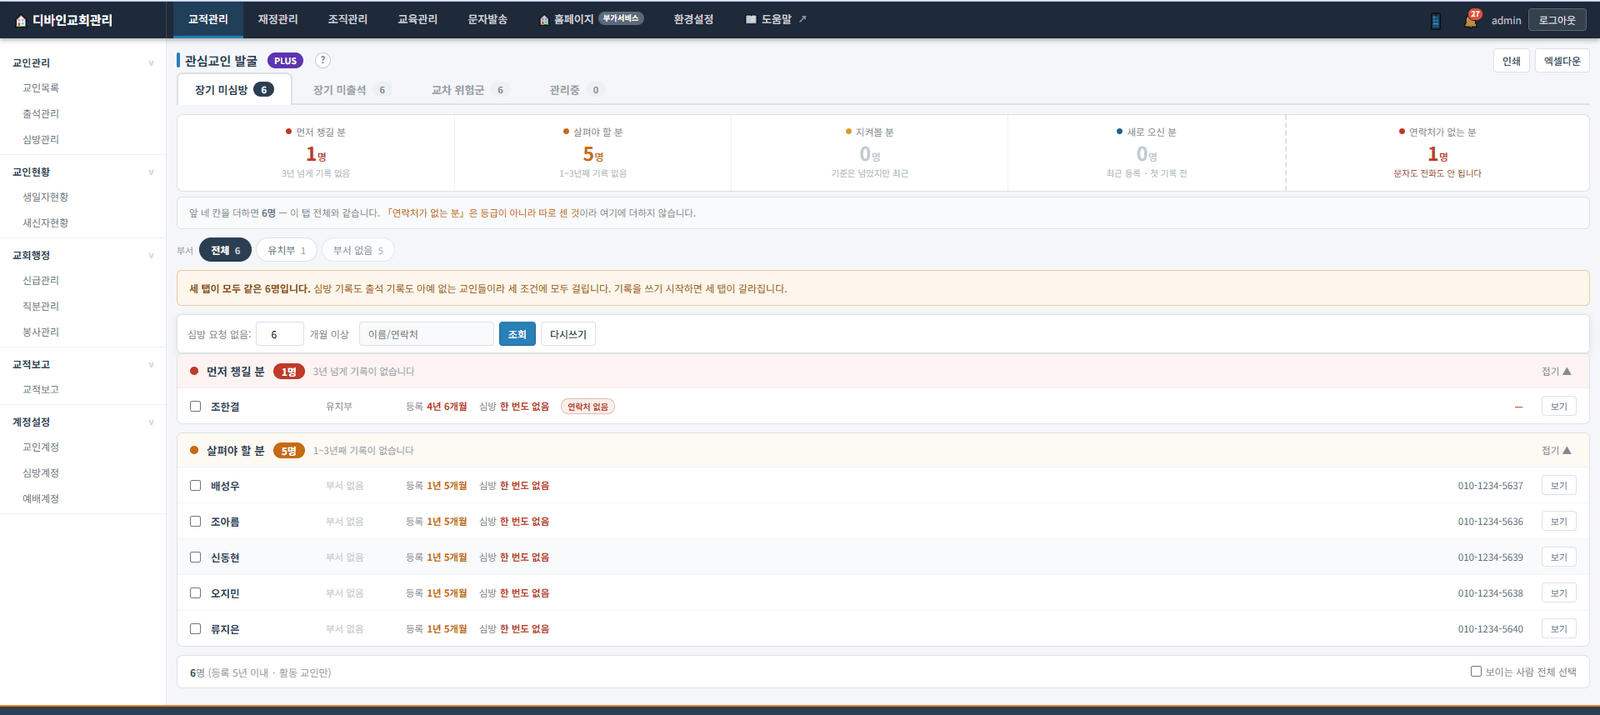Open the 도움말 external link
The image size is (1600, 715).
tap(776, 19)
